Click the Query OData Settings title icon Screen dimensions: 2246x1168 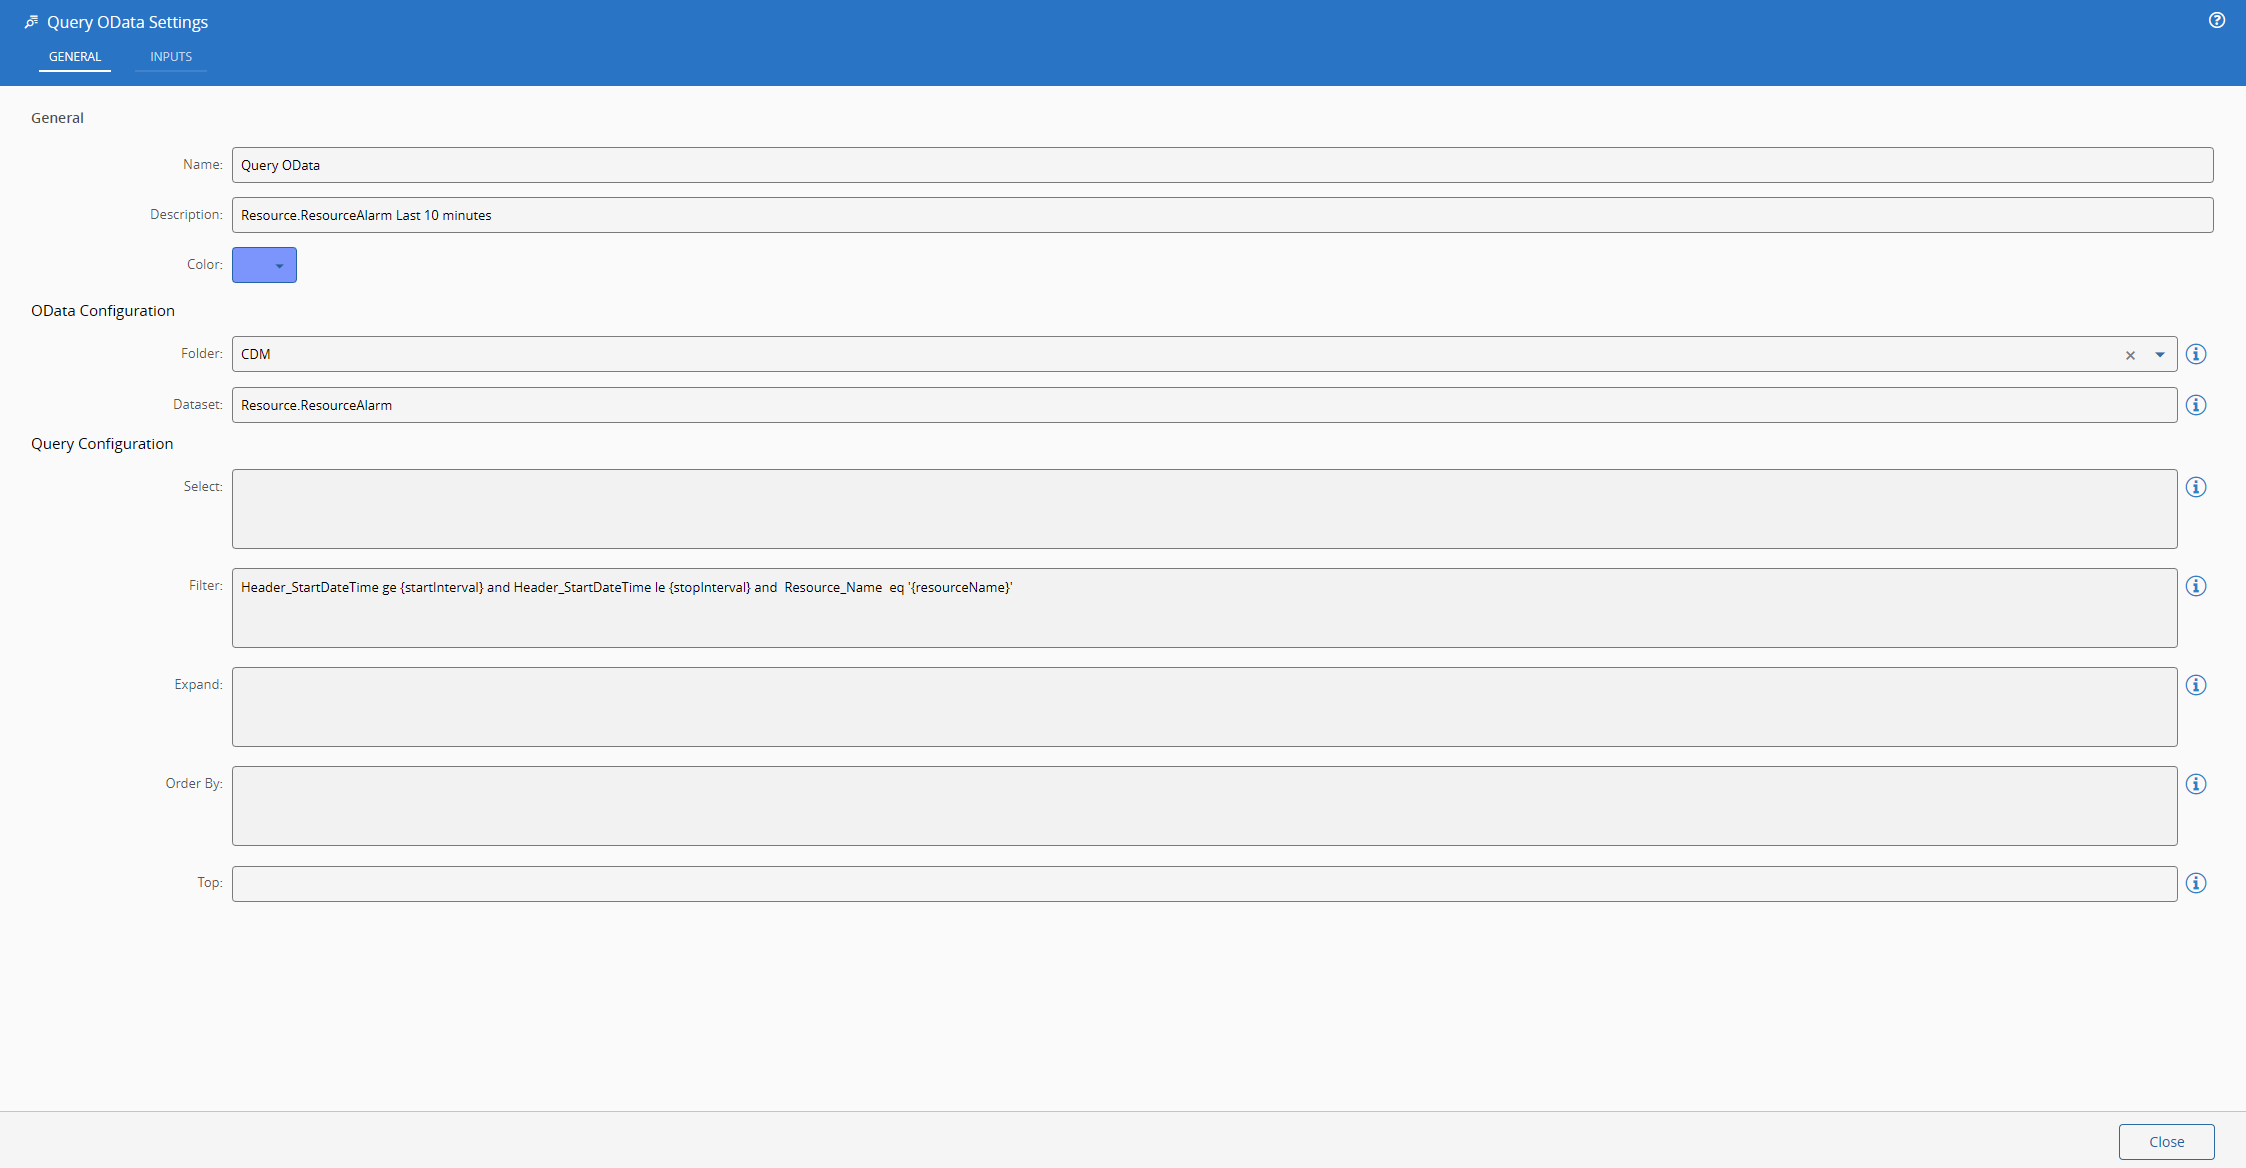pyautogui.click(x=30, y=20)
